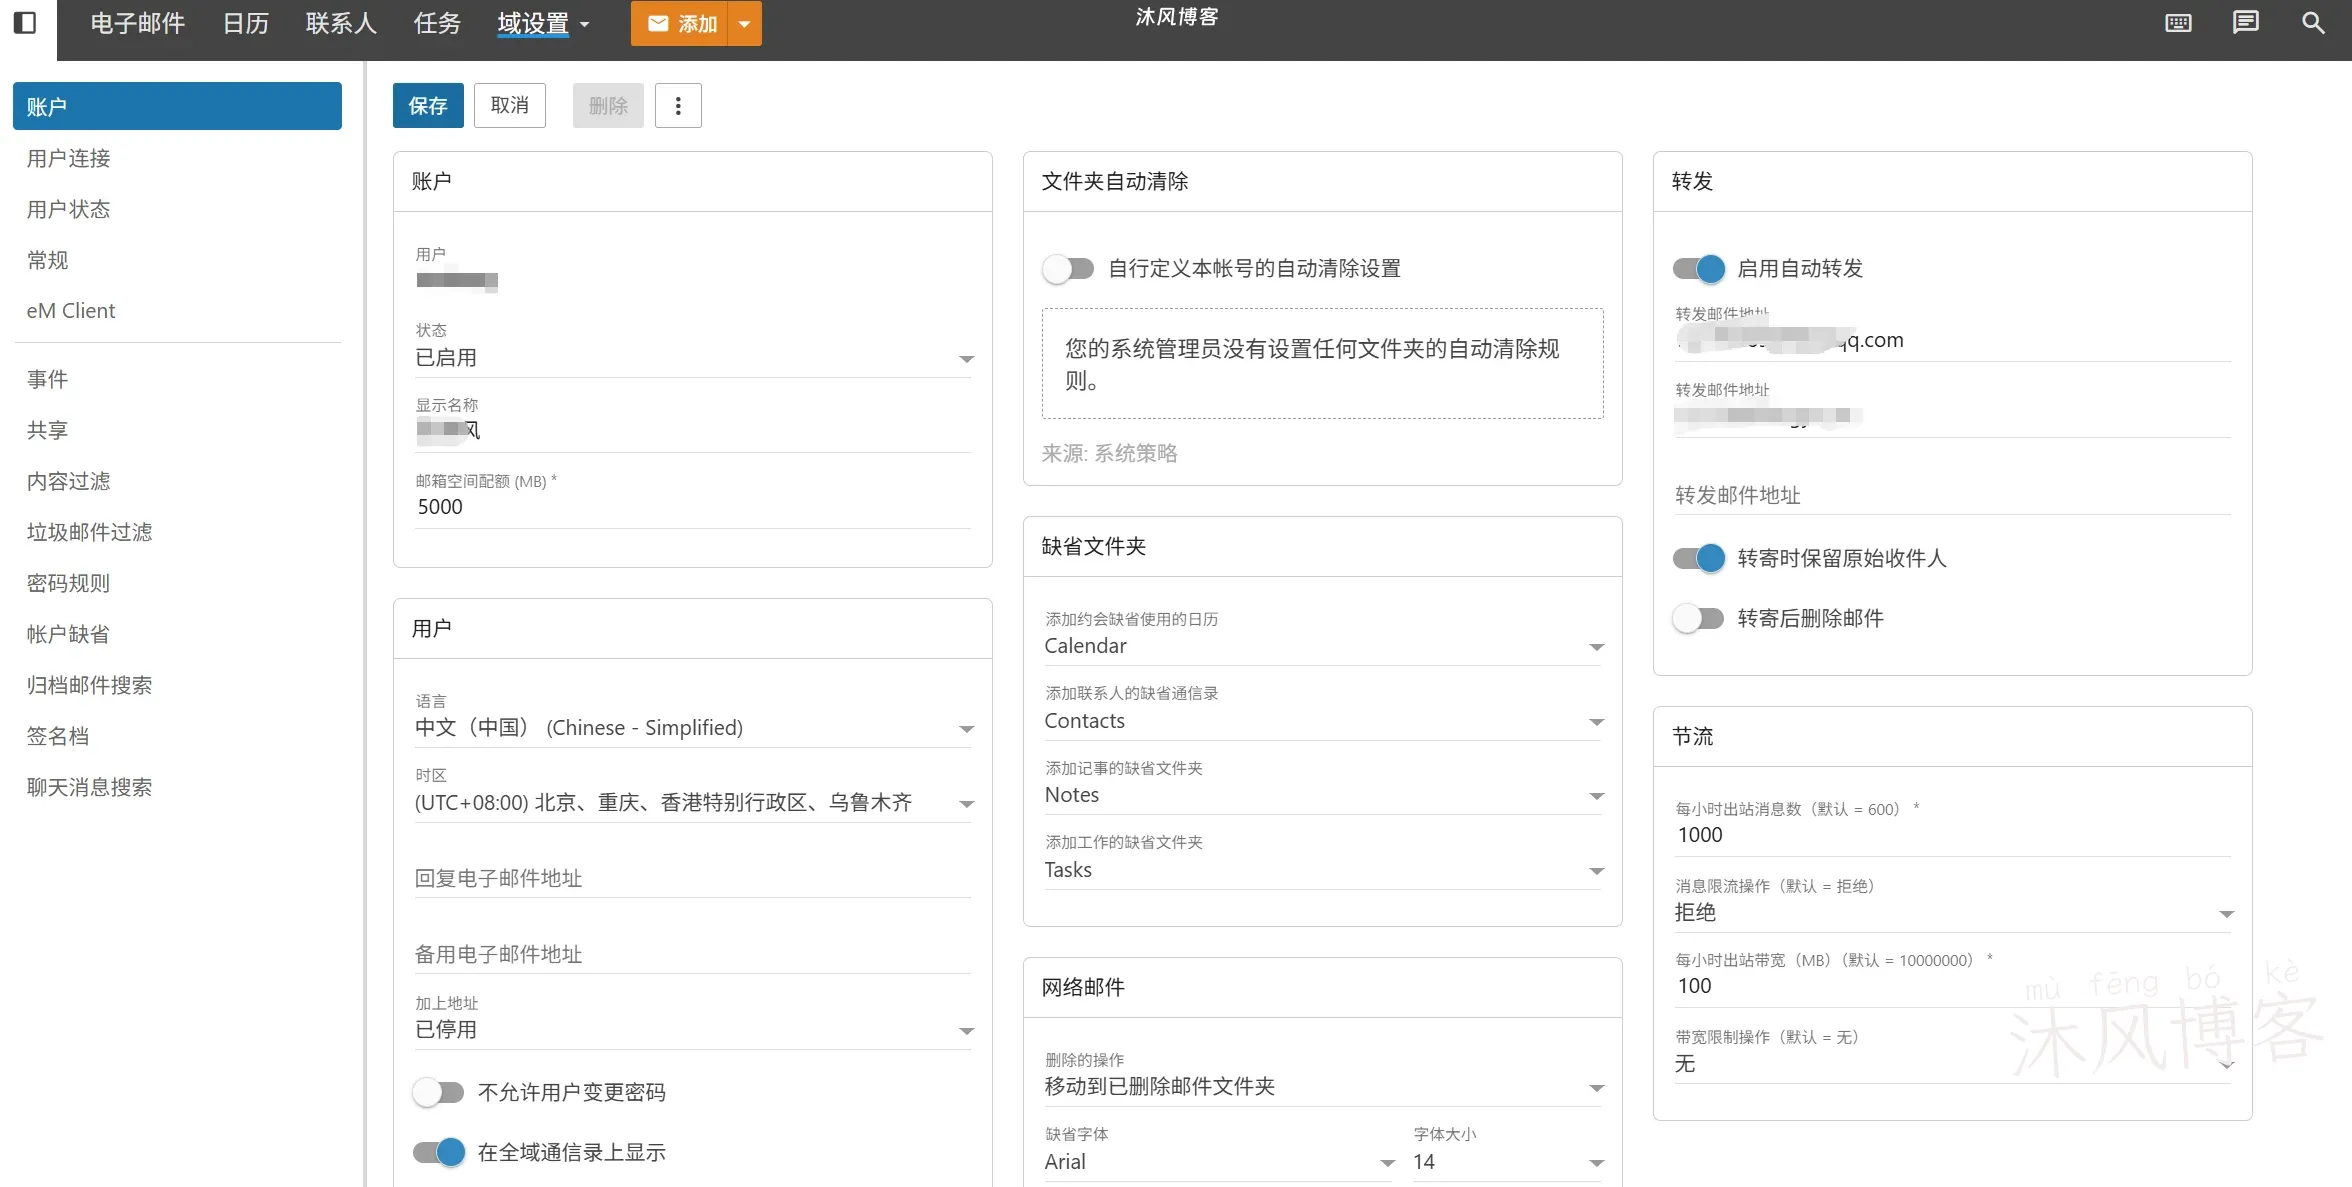Open 用户连接 in the sidebar
Viewport: 2352px width, 1187px height.
pyautogui.click(x=177, y=158)
